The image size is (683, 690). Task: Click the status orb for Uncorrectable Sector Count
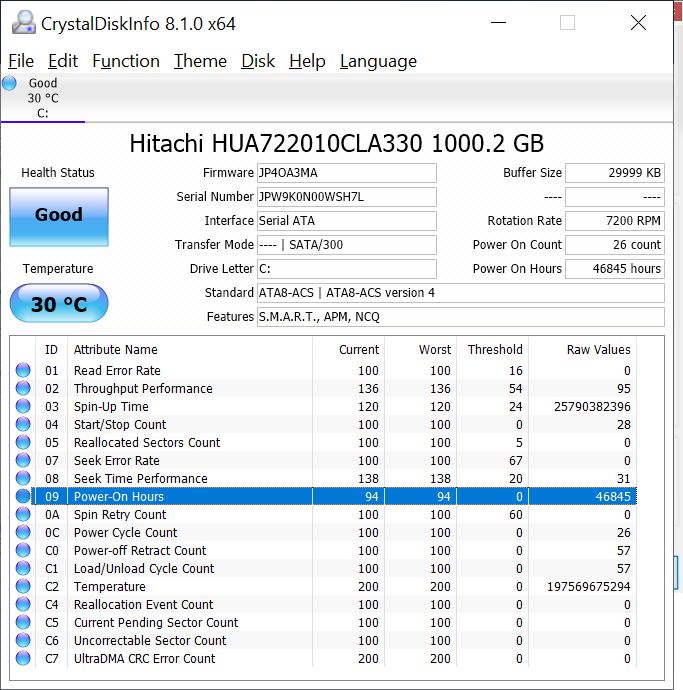point(23,641)
